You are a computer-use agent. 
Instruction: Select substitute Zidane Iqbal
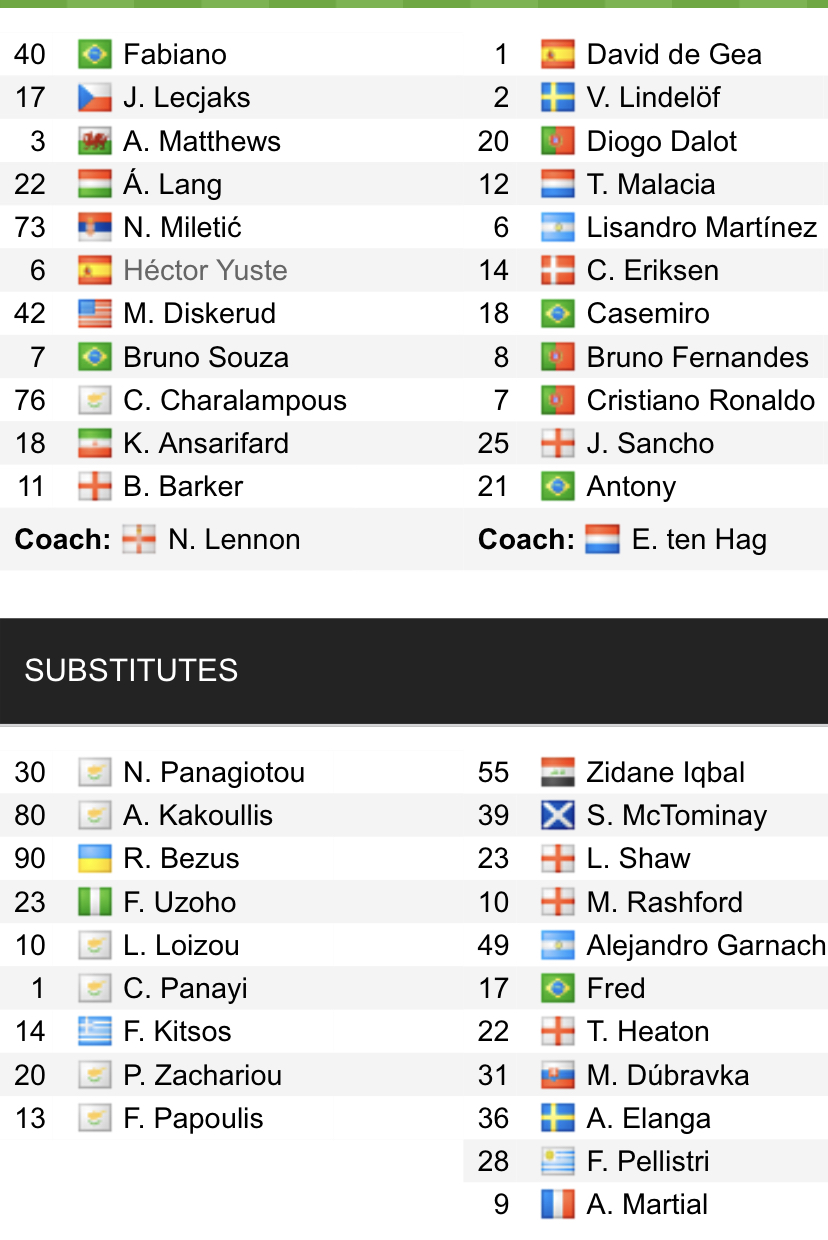pyautogui.click(x=665, y=772)
